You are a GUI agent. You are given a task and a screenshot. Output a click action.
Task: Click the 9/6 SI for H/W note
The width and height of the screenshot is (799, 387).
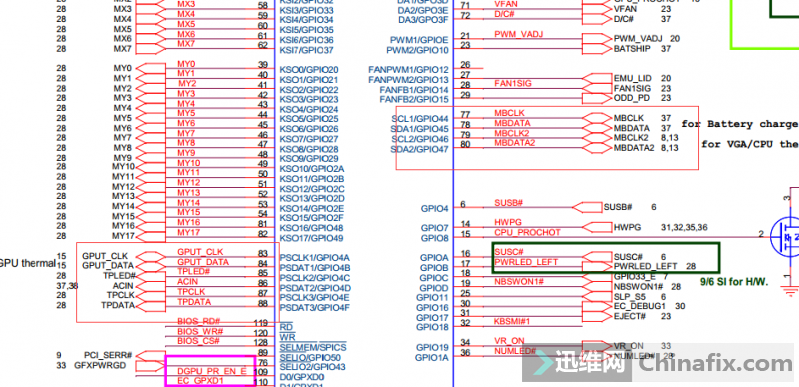click(x=734, y=281)
